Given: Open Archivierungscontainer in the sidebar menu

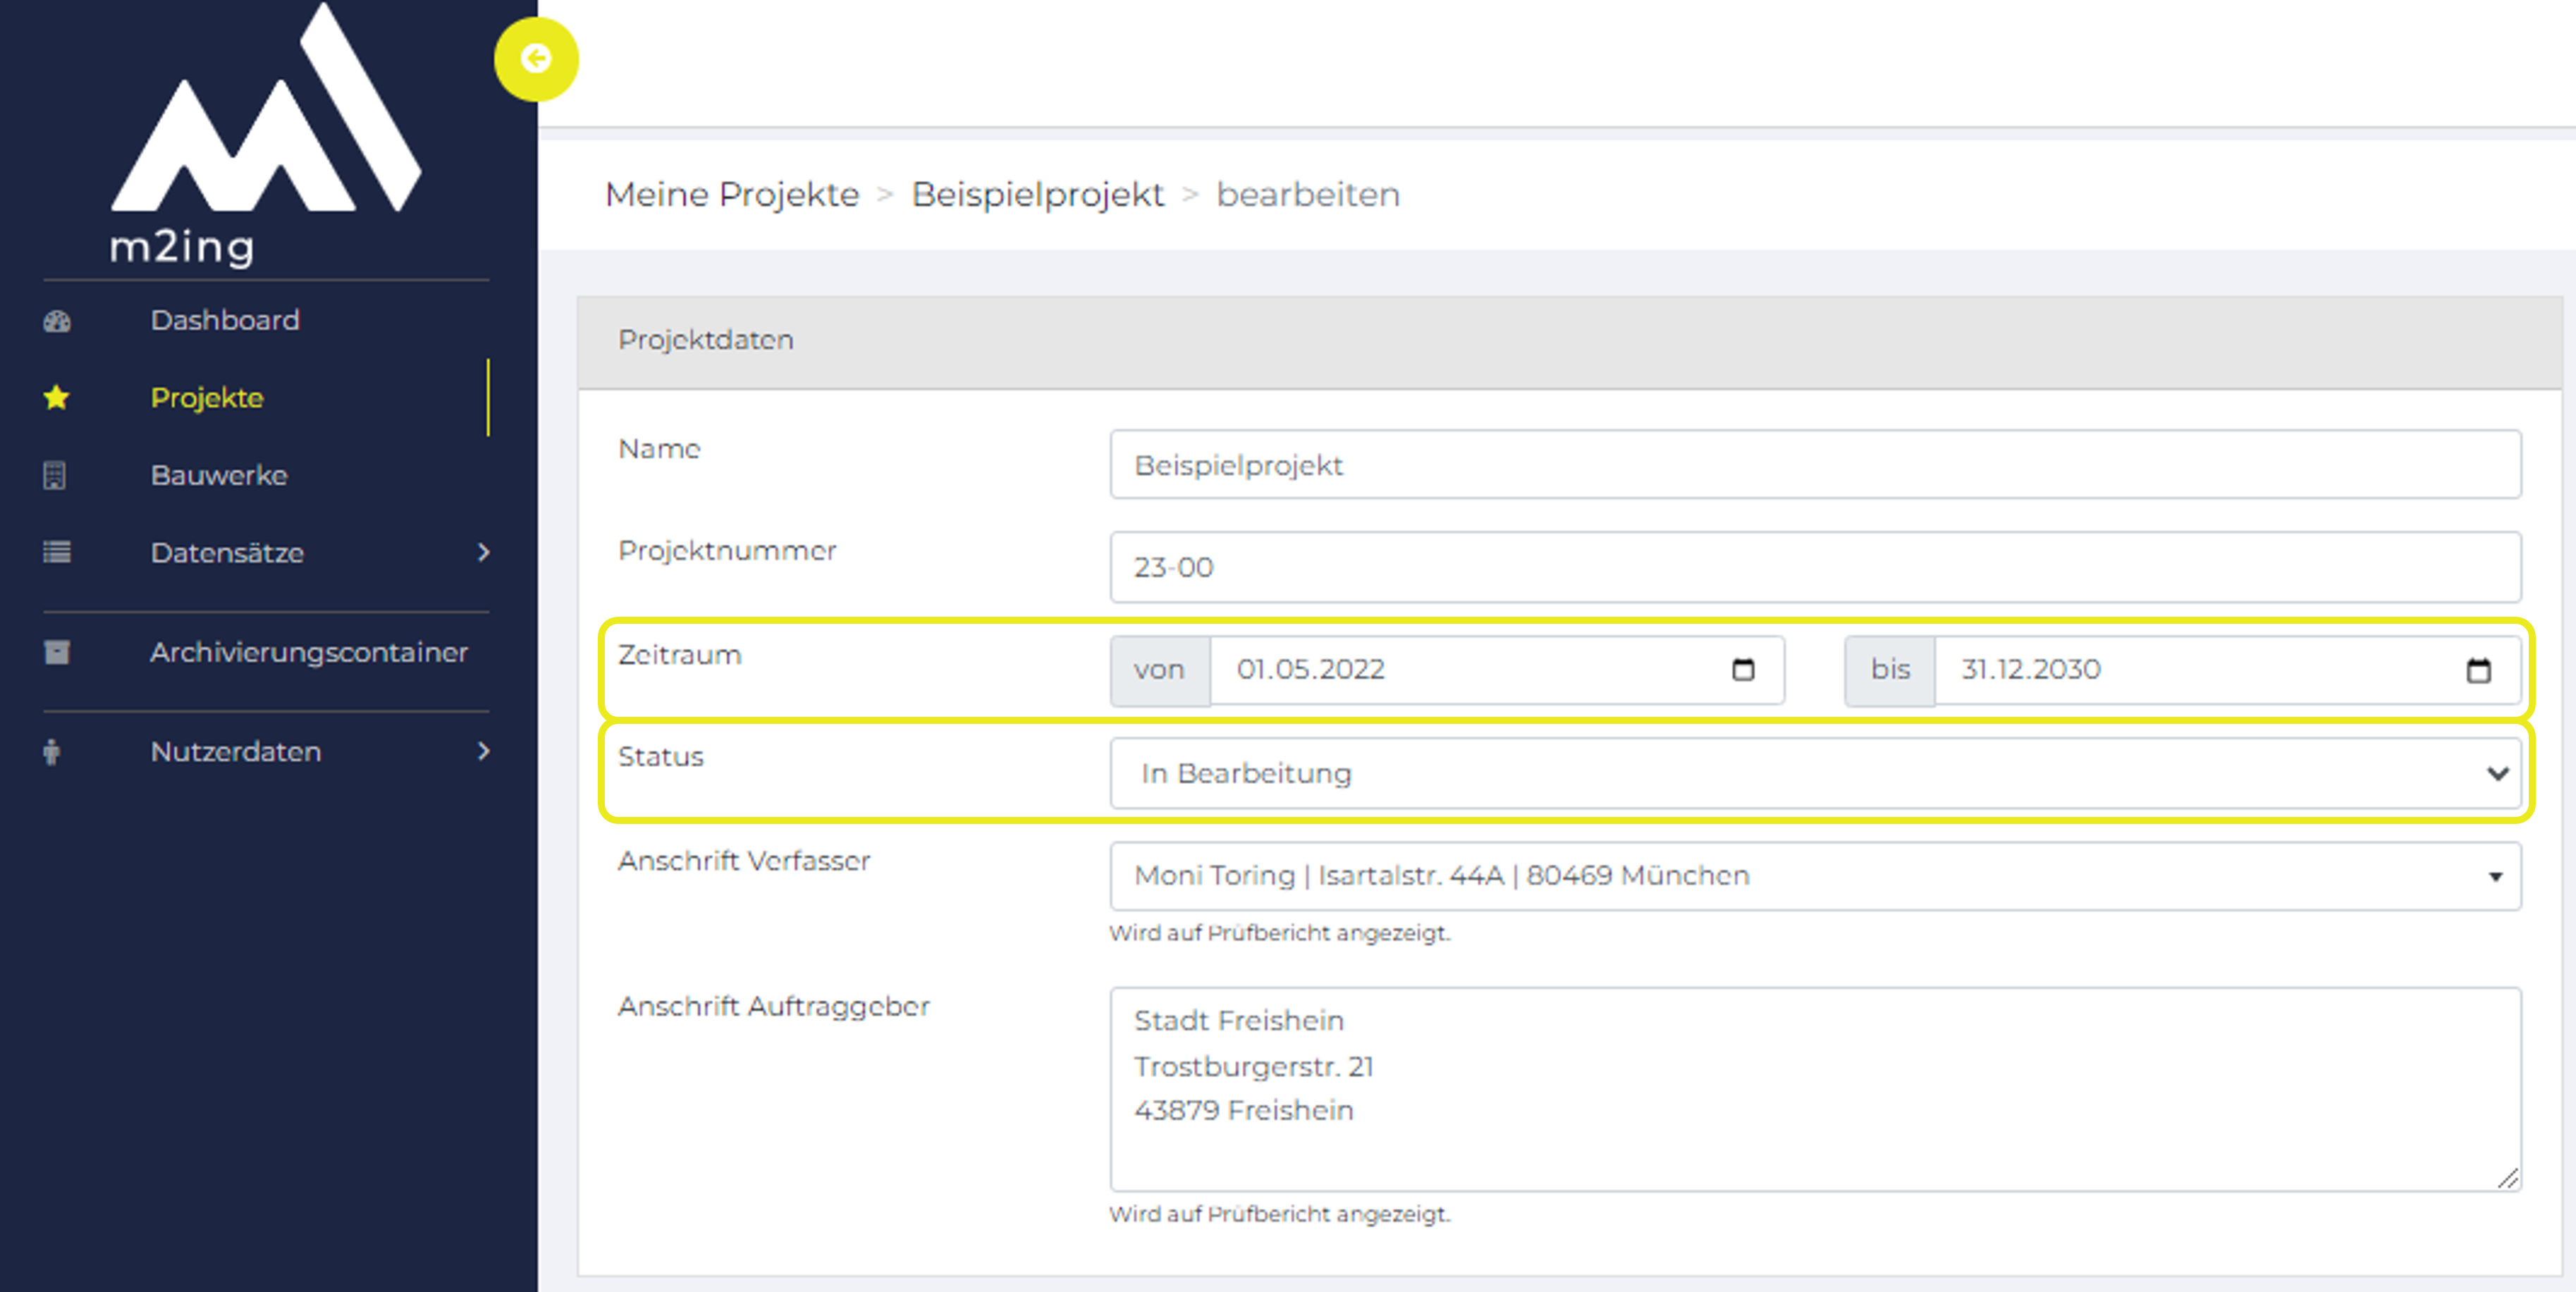Looking at the screenshot, I should 309,652.
